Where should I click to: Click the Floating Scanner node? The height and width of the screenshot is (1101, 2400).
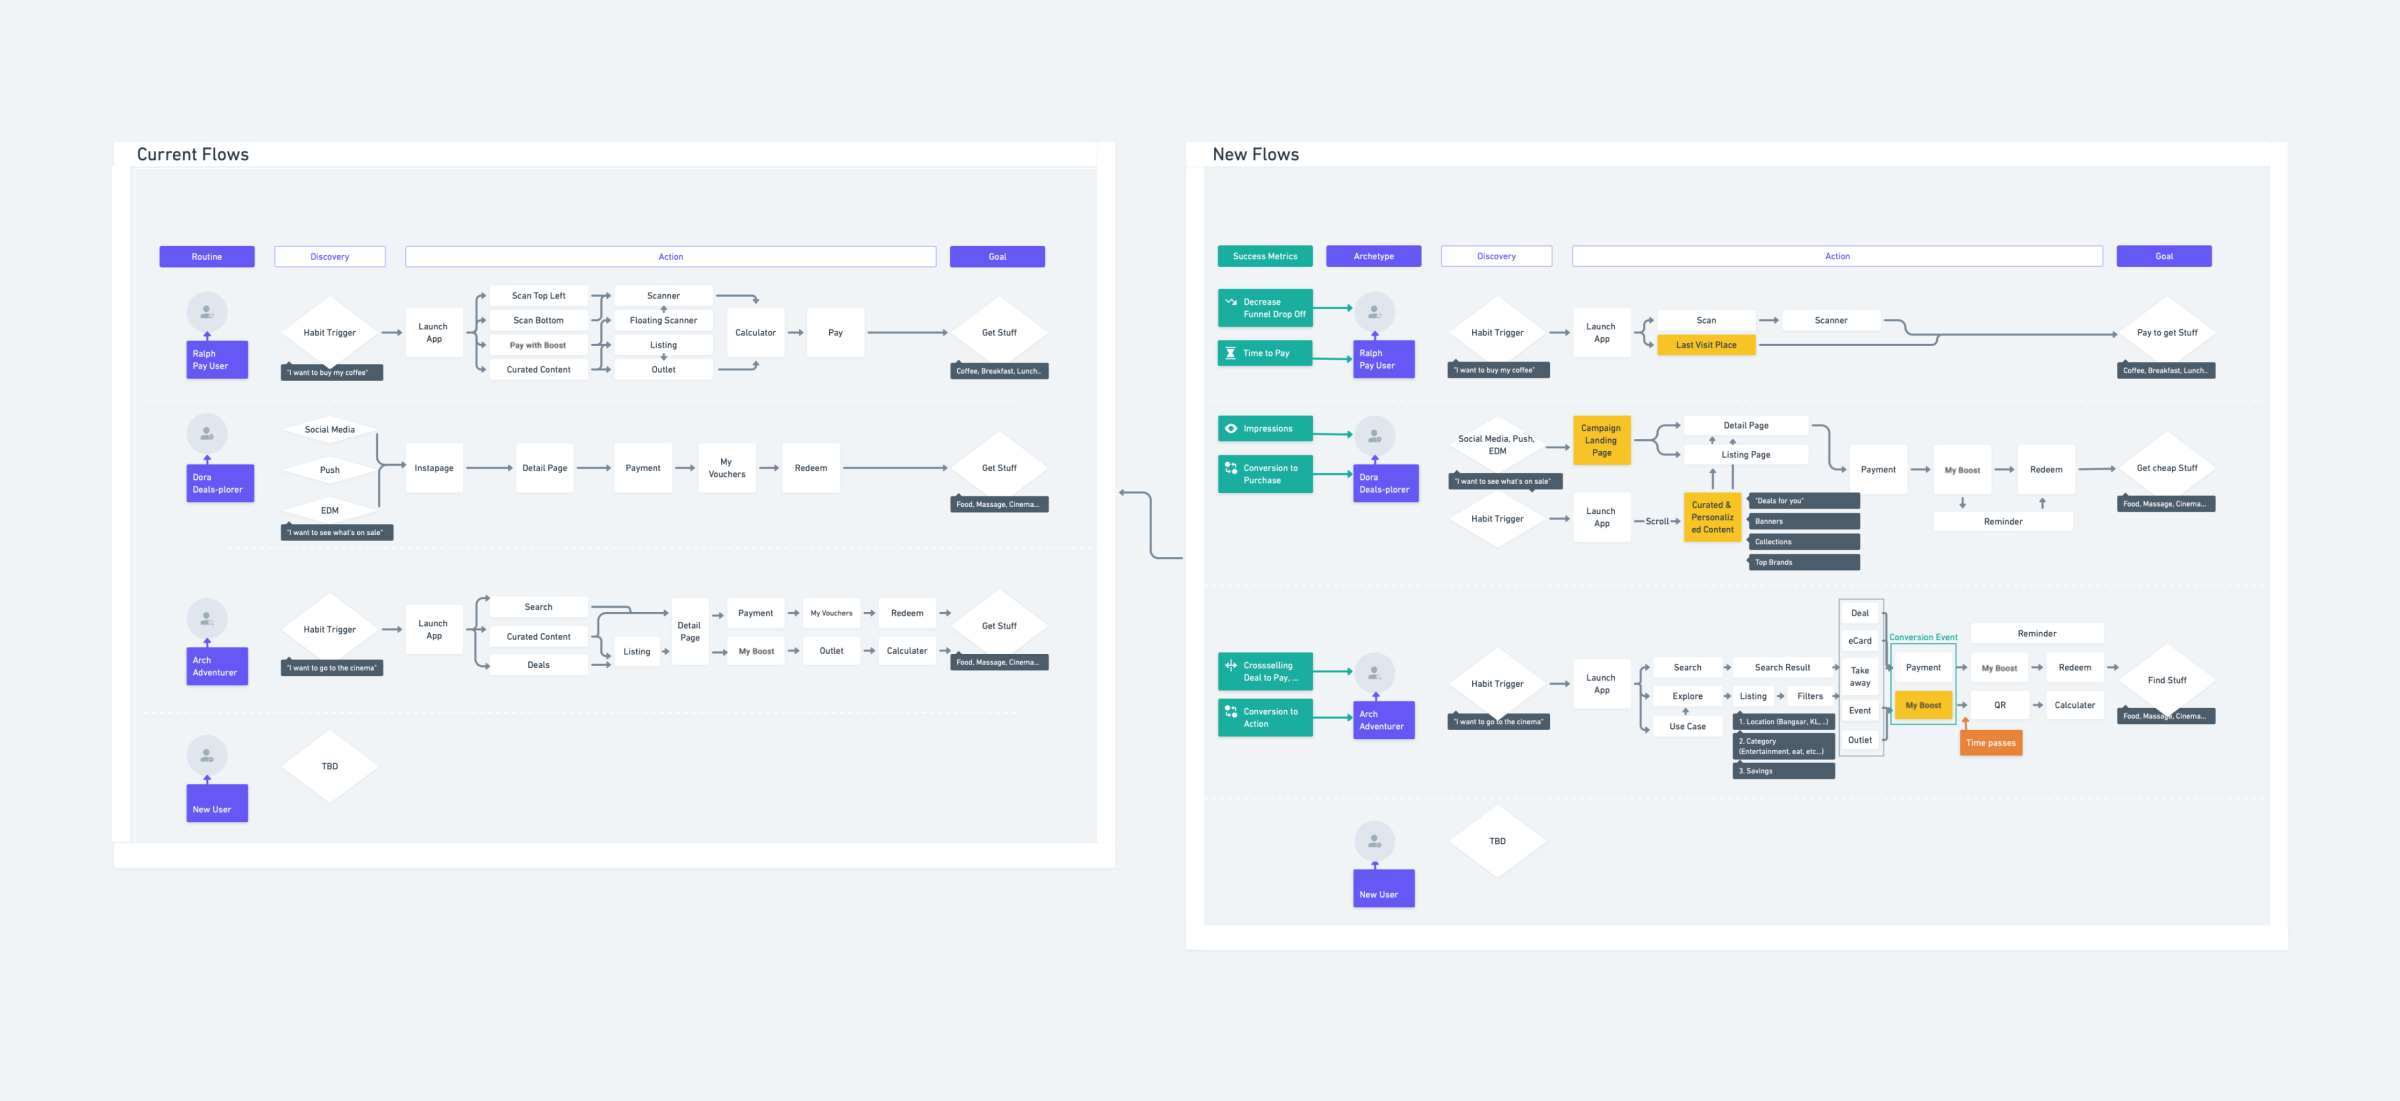click(x=663, y=320)
